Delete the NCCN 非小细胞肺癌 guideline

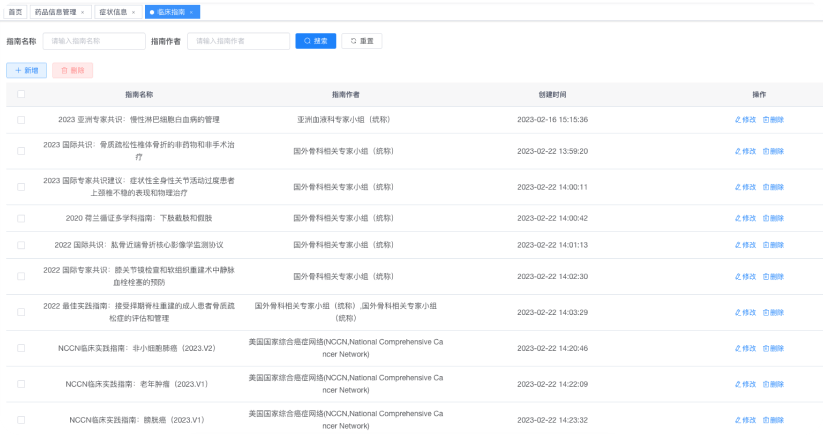point(773,348)
